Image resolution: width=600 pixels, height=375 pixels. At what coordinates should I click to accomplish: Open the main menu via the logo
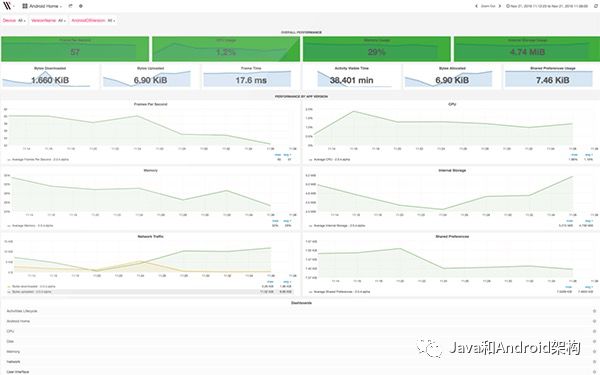pyautogui.click(x=7, y=6)
